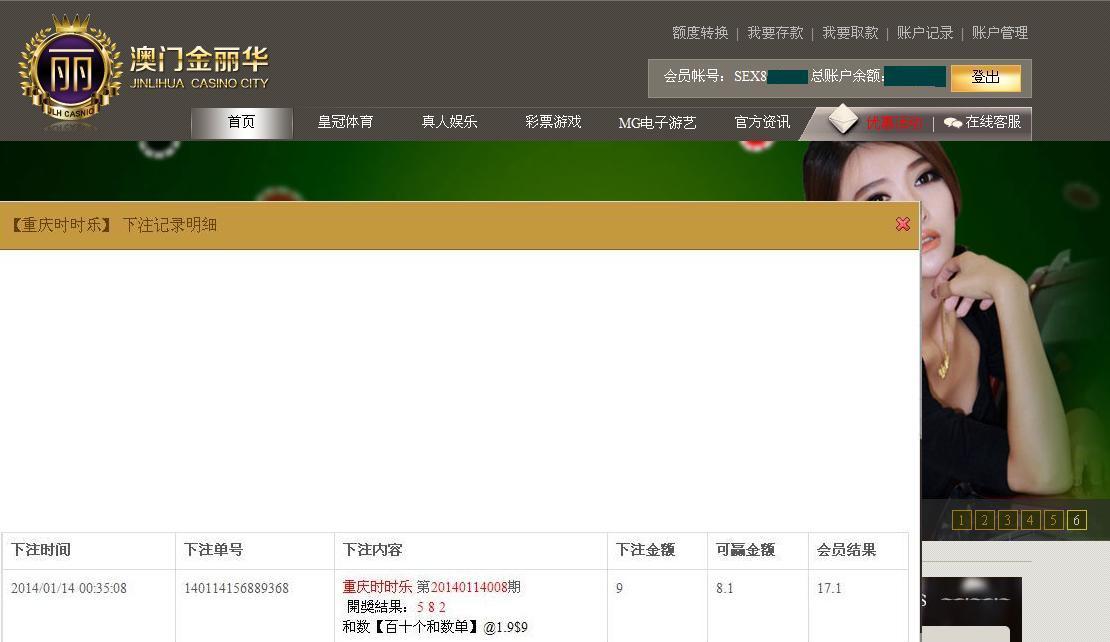
Task: Click the 下注时间 column header
Action: [41, 550]
